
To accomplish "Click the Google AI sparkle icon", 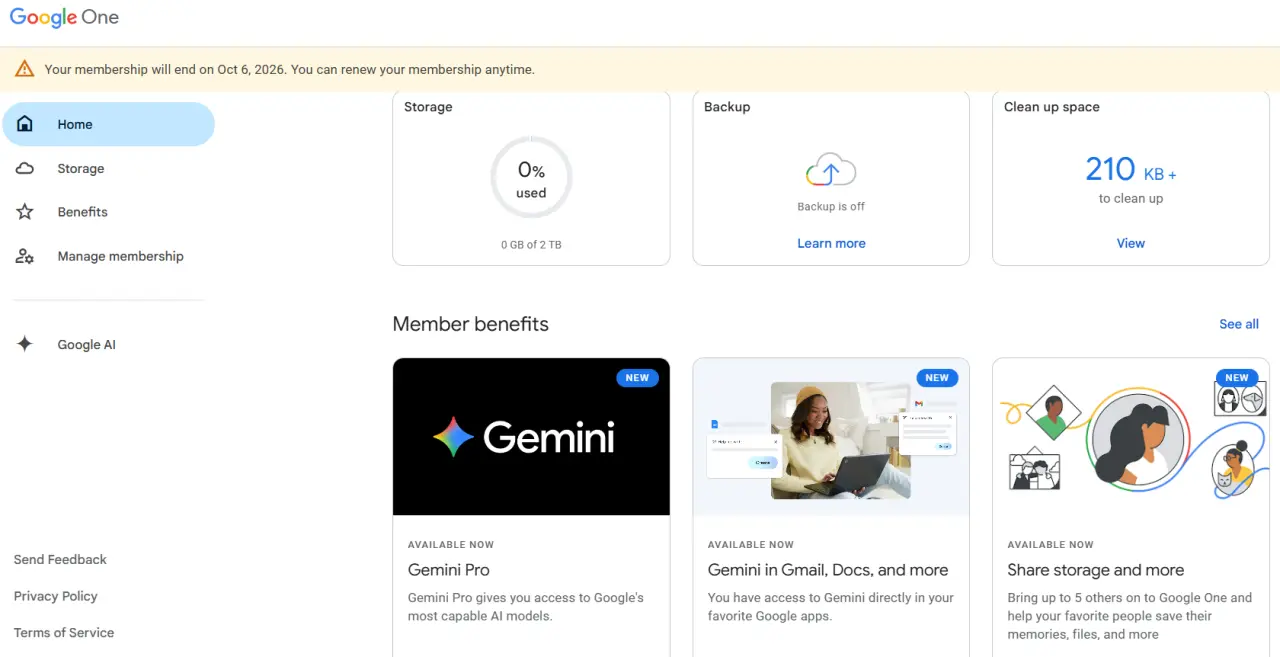I will (25, 344).
